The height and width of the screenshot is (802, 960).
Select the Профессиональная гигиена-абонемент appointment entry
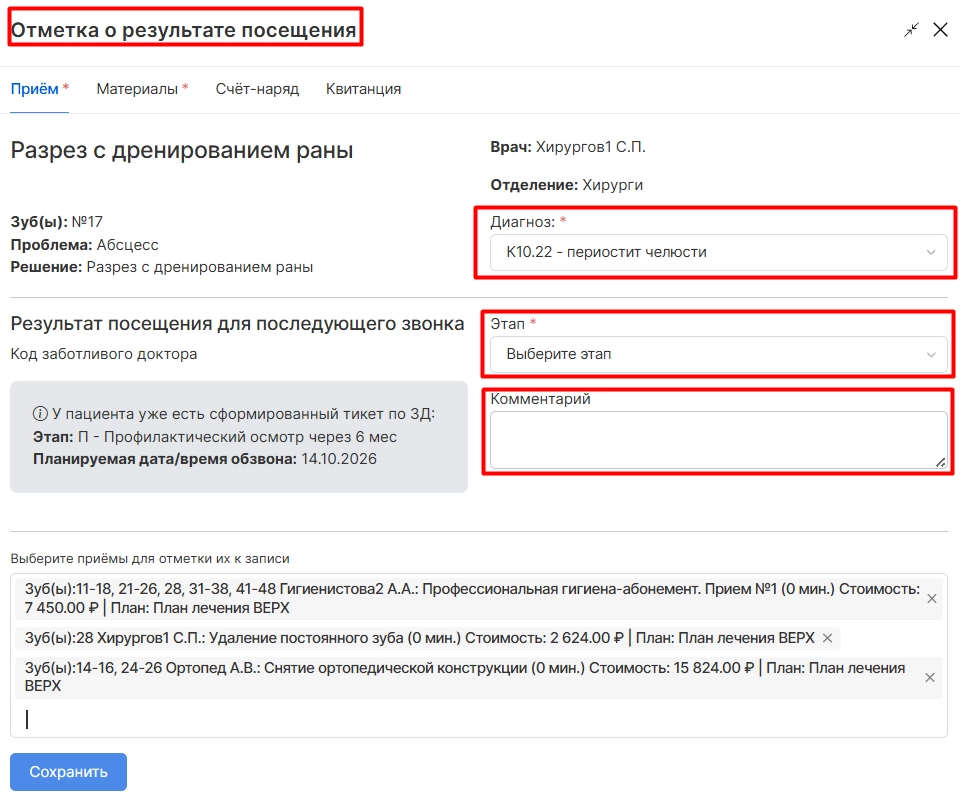(x=471, y=599)
